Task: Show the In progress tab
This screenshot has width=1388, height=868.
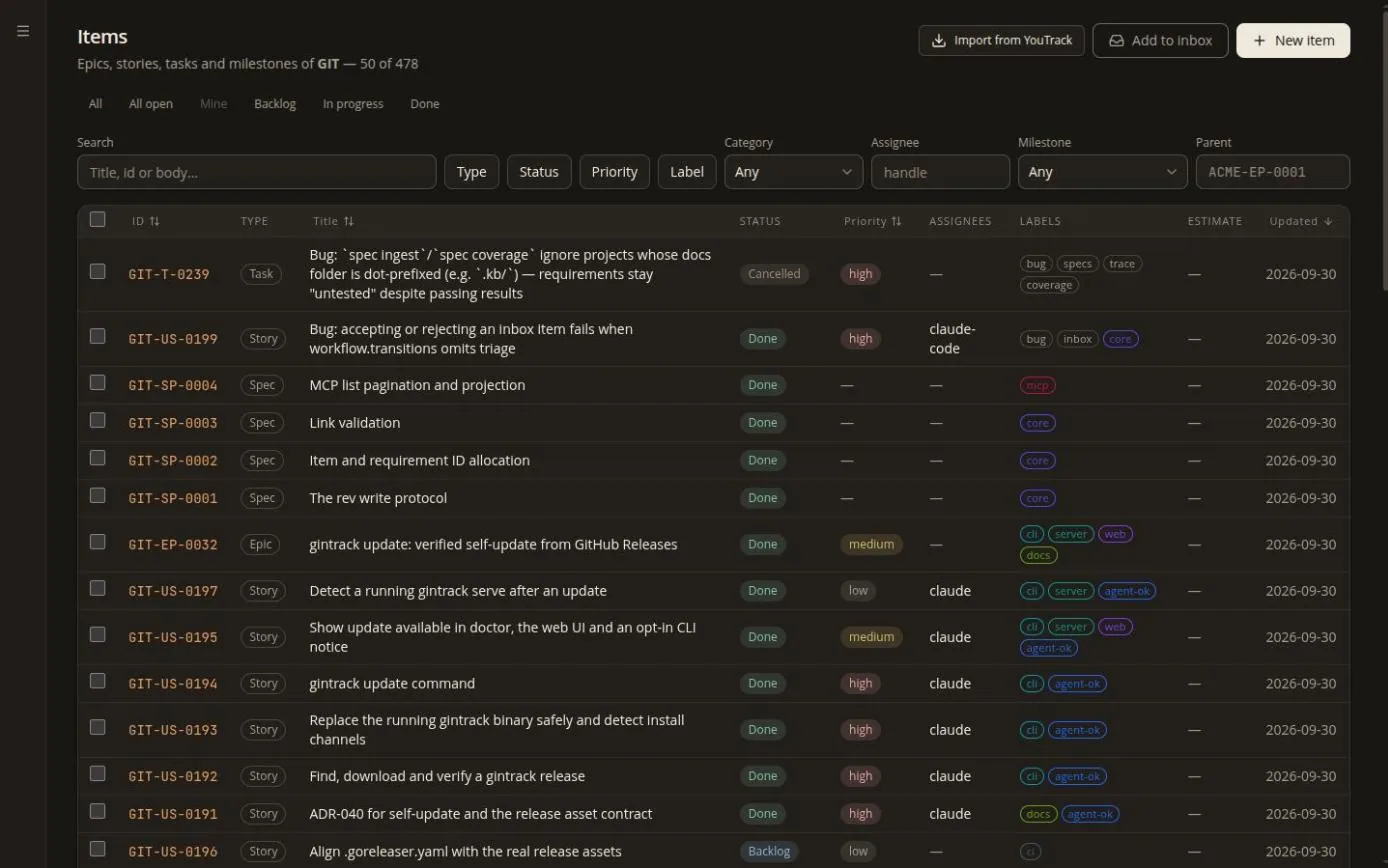Action: coord(353,104)
